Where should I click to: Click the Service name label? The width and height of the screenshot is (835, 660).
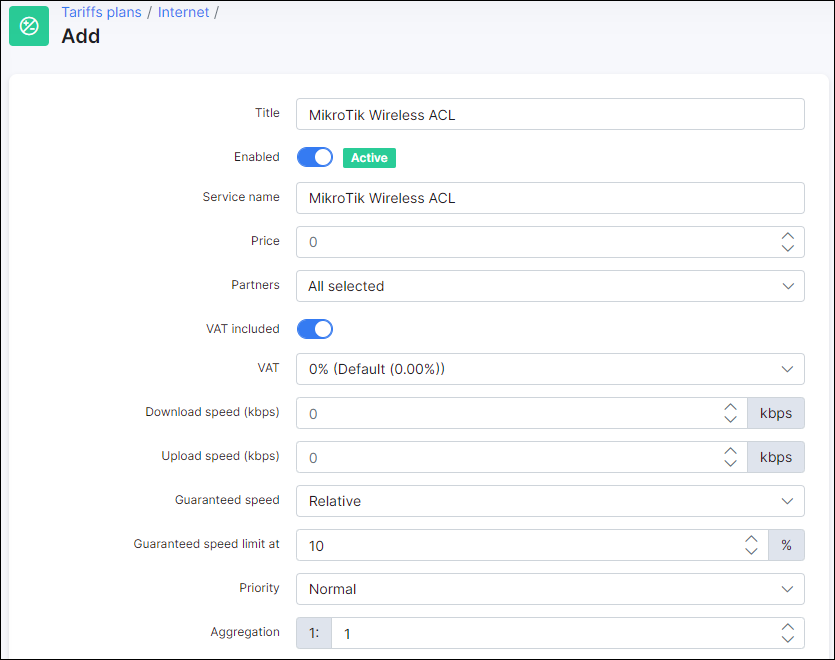tap(241, 197)
